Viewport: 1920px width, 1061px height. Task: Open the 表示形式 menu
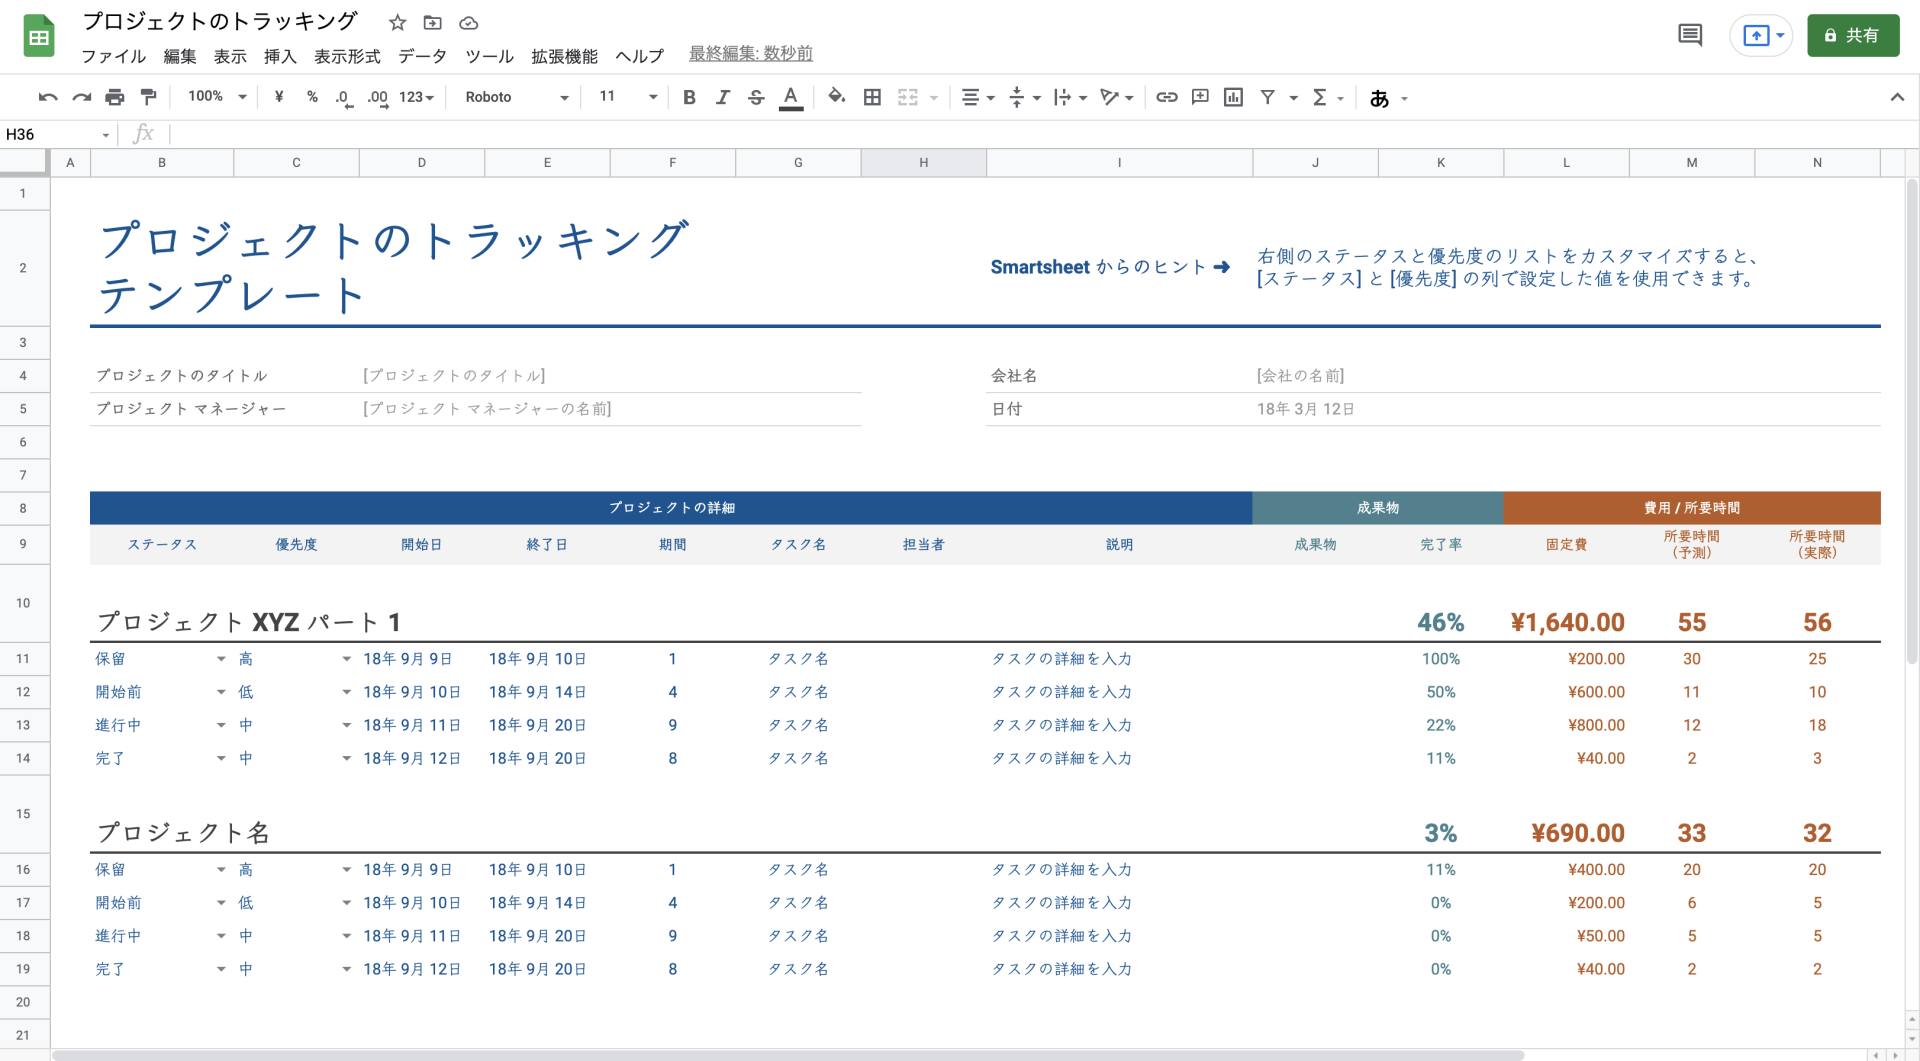[x=347, y=56]
